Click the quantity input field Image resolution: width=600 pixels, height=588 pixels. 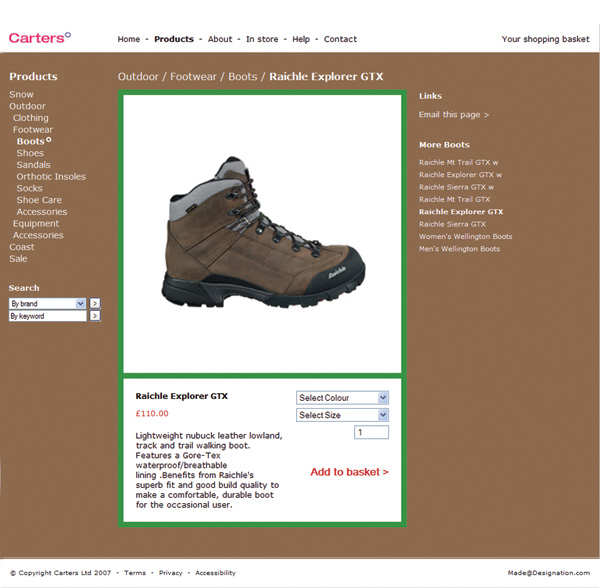(x=371, y=433)
